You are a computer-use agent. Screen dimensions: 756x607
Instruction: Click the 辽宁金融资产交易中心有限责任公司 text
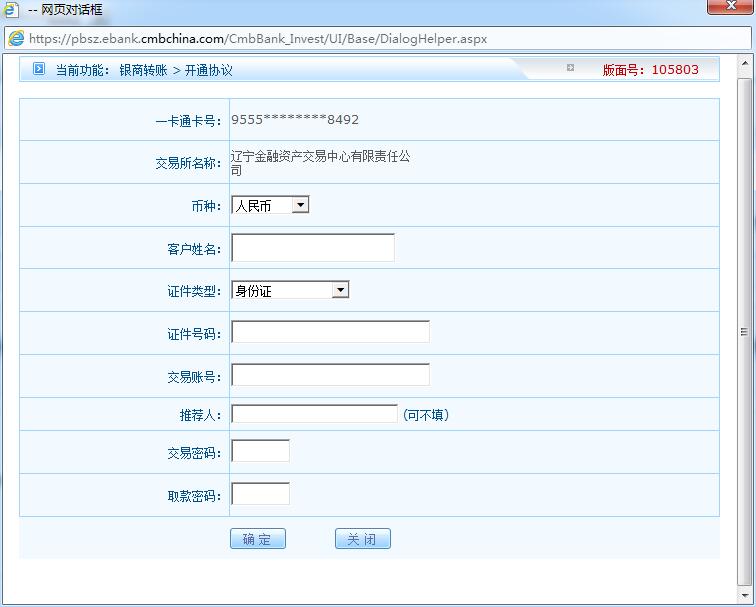(320, 163)
